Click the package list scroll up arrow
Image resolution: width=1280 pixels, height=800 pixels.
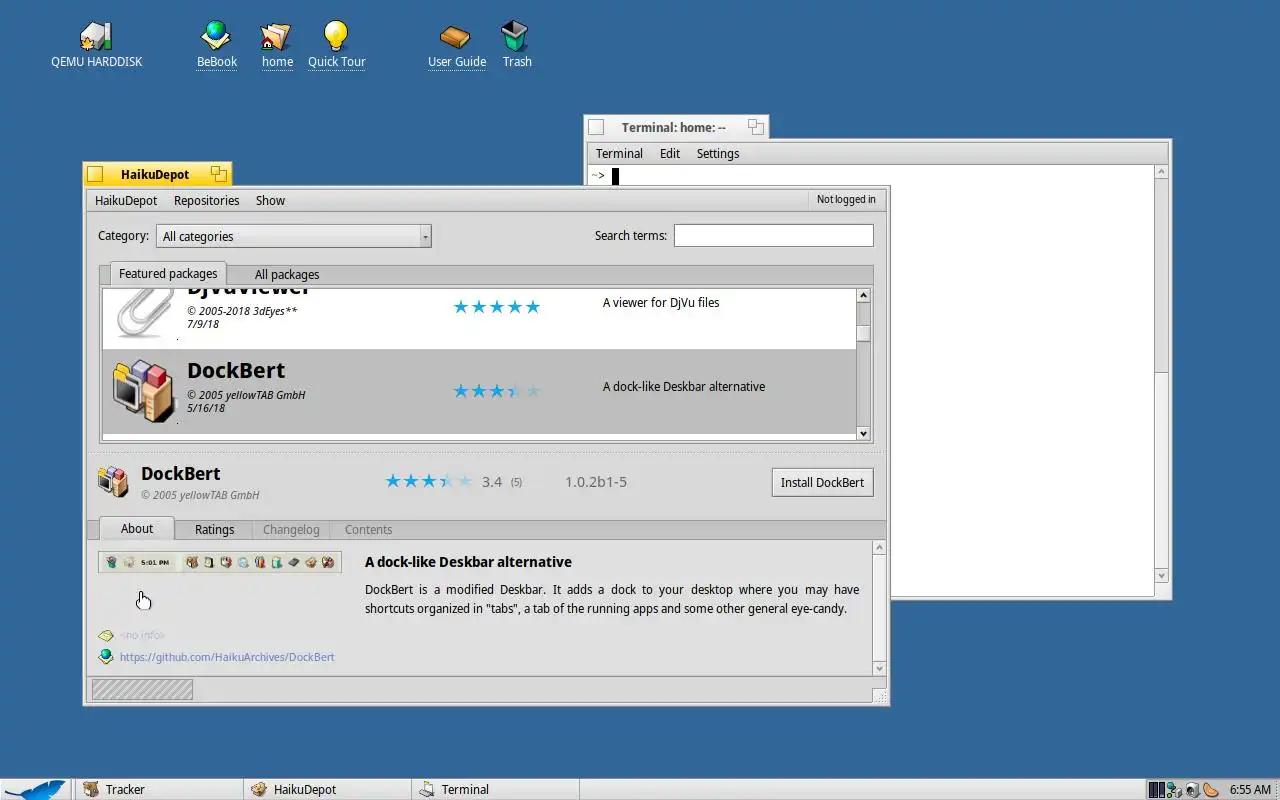pyautogui.click(x=863, y=296)
